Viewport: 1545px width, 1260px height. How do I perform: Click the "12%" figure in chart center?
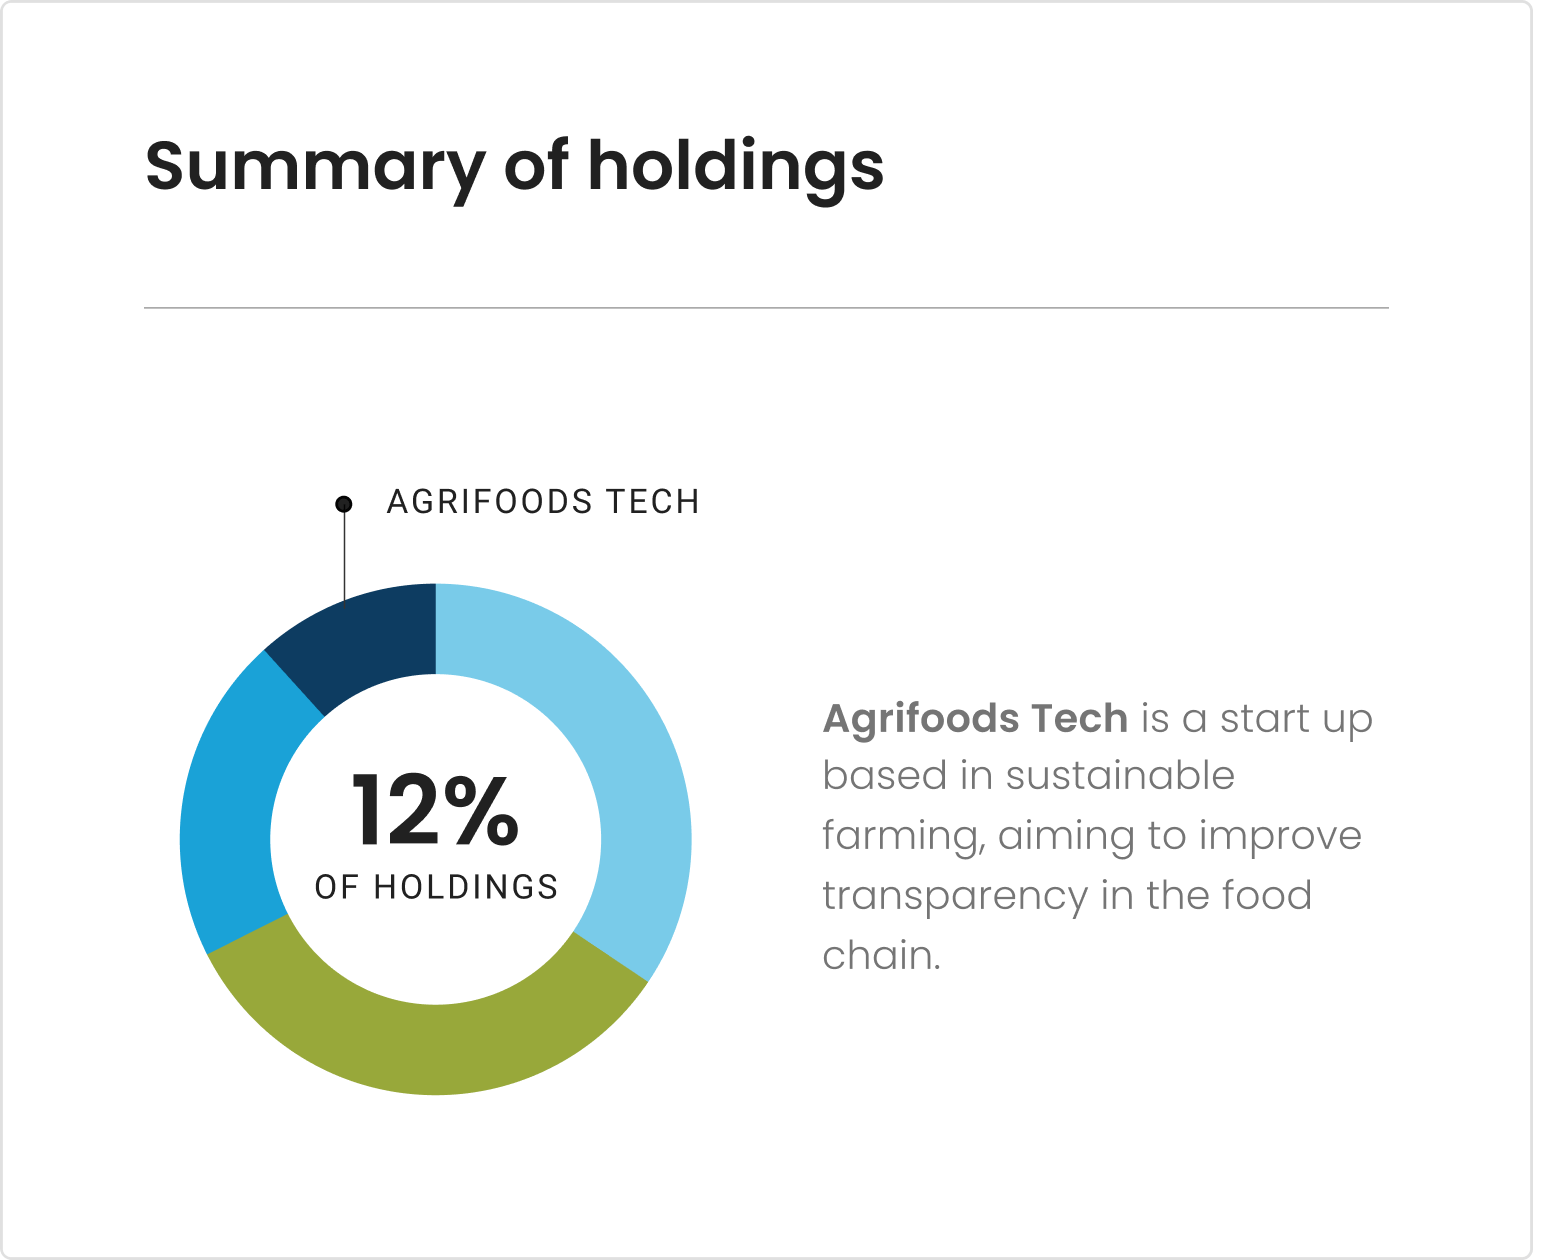pyautogui.click(x=434, y=811)
